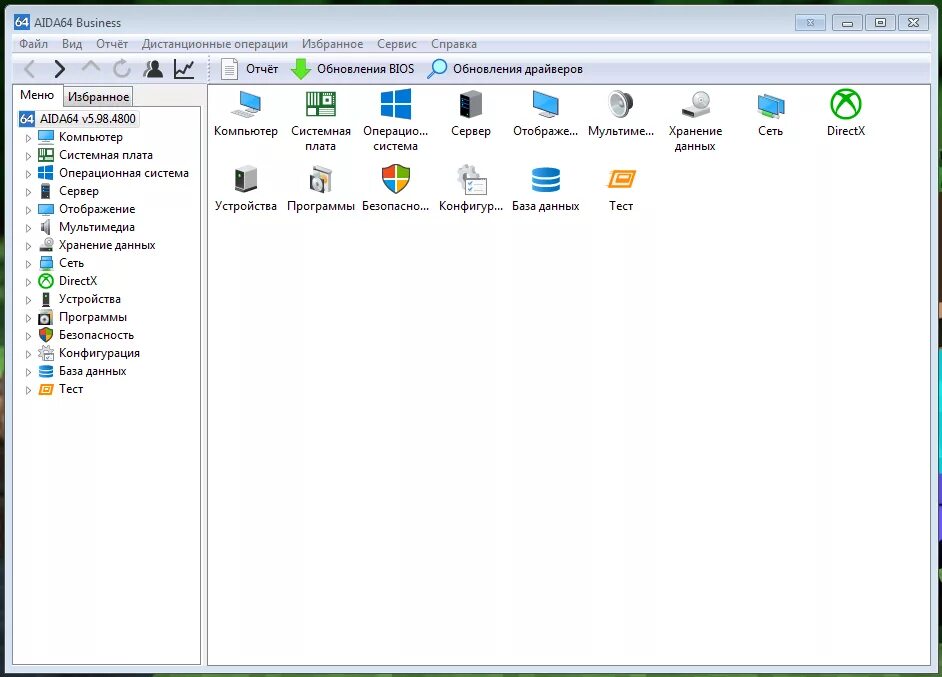Open user management person icon in toolbar
Image resolution: width=942 pixels, height=677 pixels.
tap(153, 68)
